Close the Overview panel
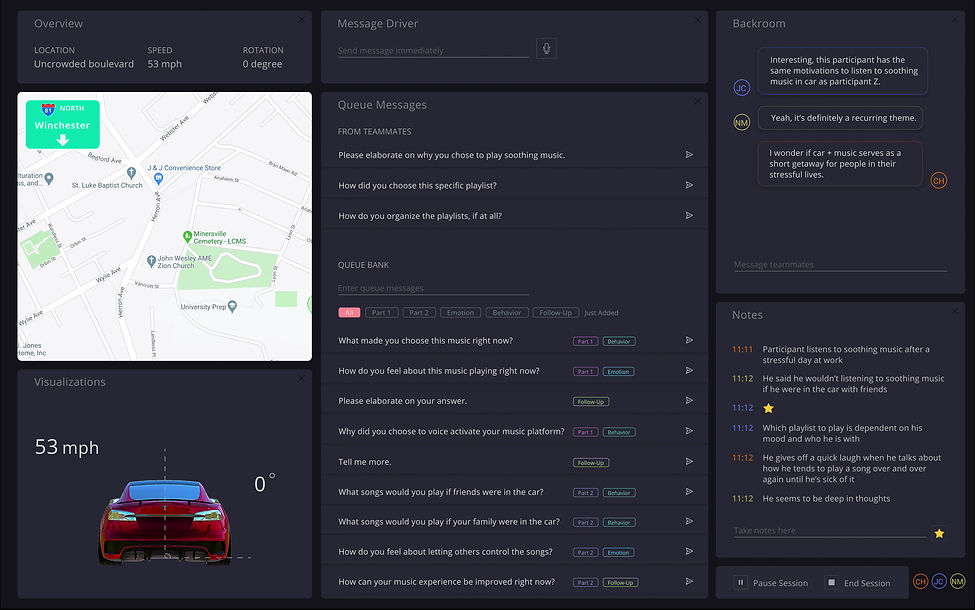This screenshot has height=610, width=975. click(x=302, y=20)
